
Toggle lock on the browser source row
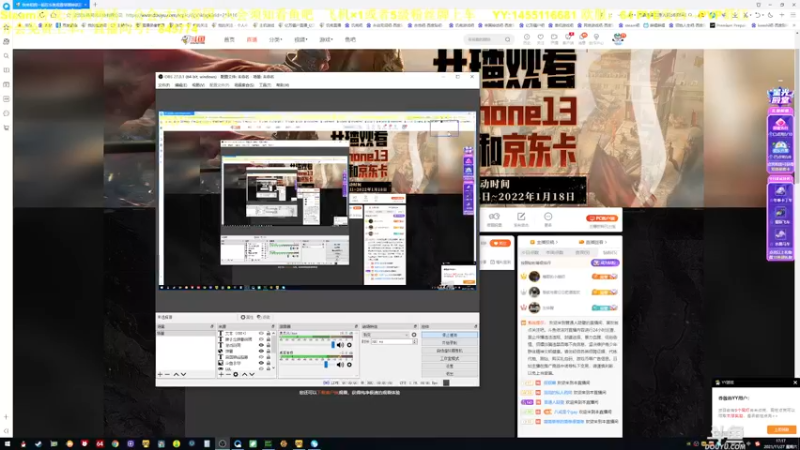click(268, 351)
